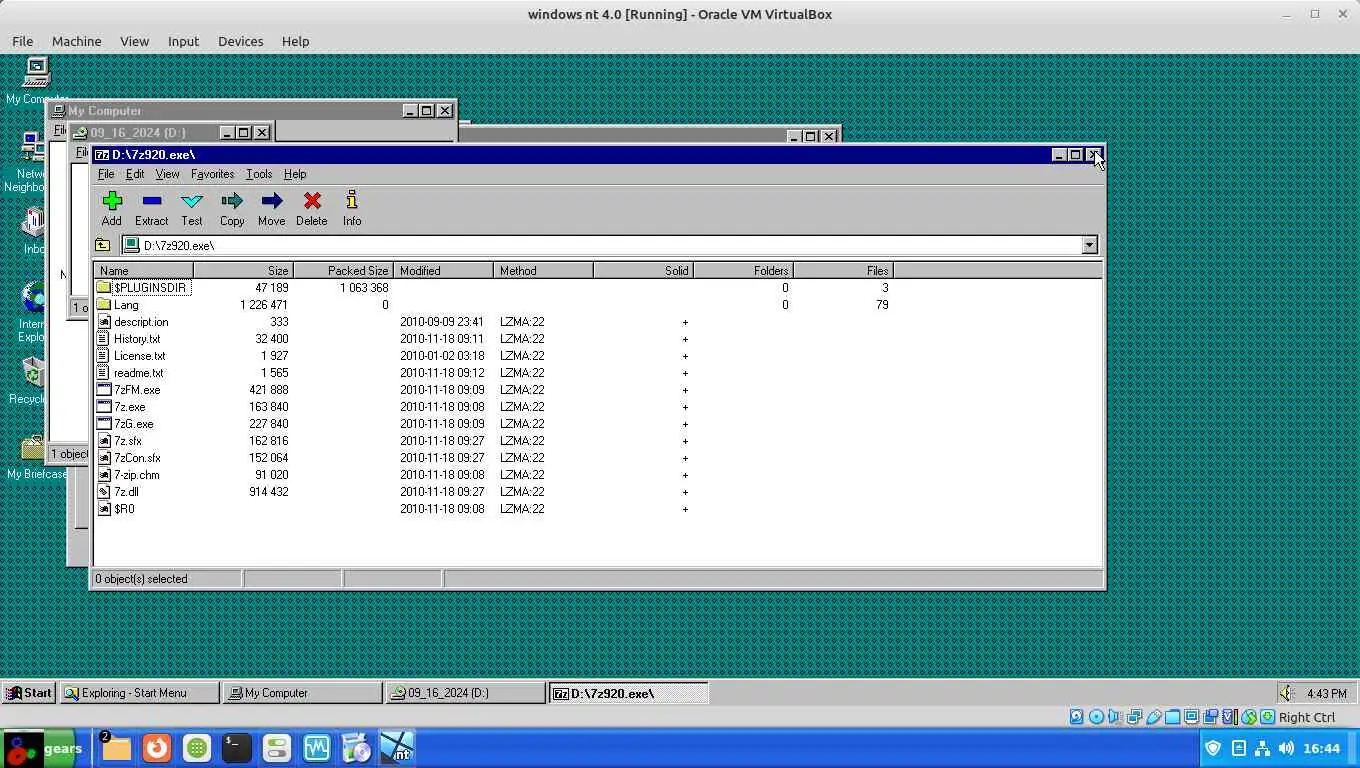Sort by the Size column header
Viewport: 1360px width, 768px height.
click(x=243, y=271)
